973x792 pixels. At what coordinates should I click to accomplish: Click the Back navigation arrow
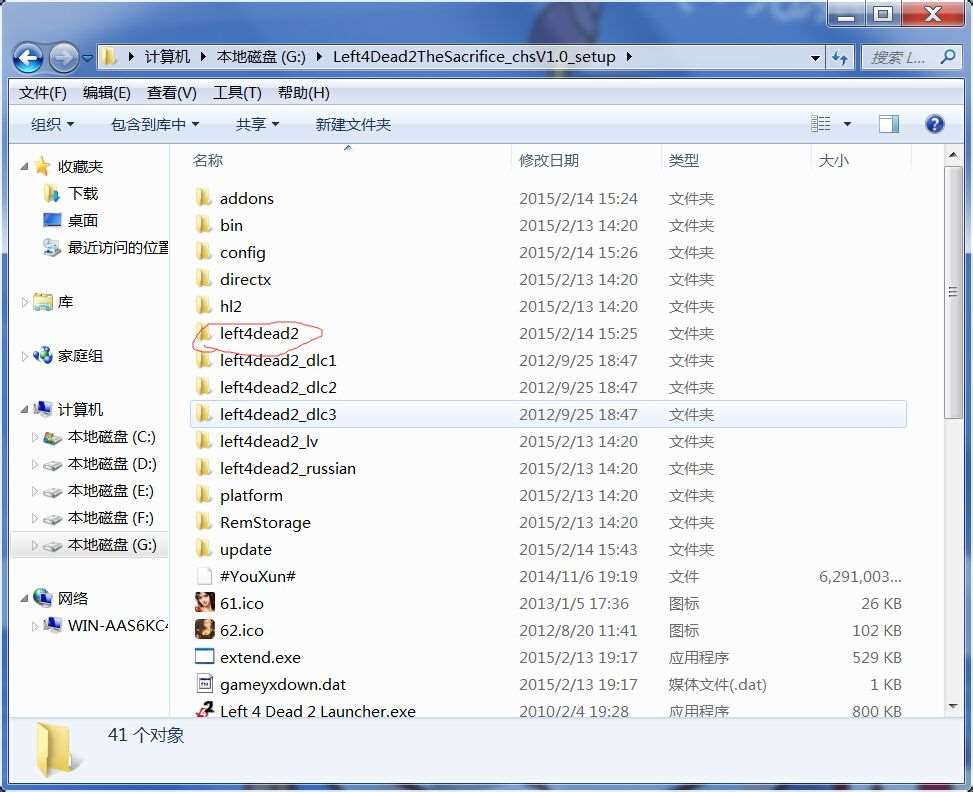28,58
